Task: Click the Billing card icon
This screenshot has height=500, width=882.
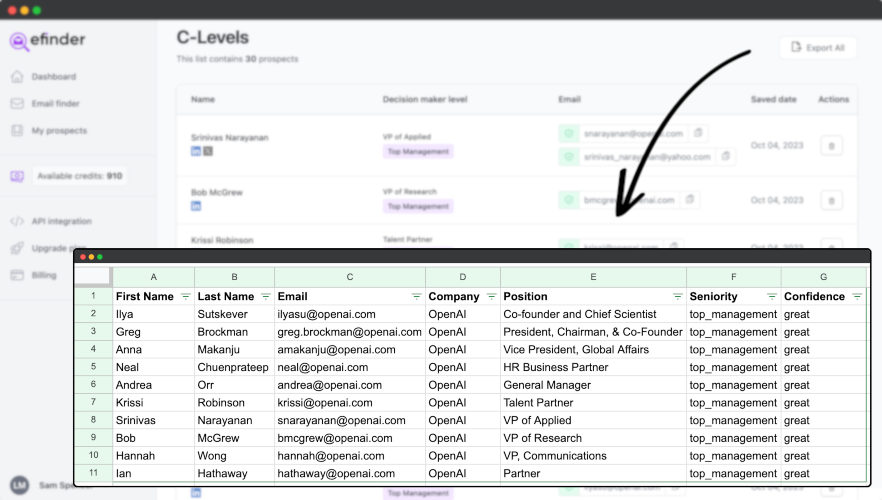Action: coord(17,275)
